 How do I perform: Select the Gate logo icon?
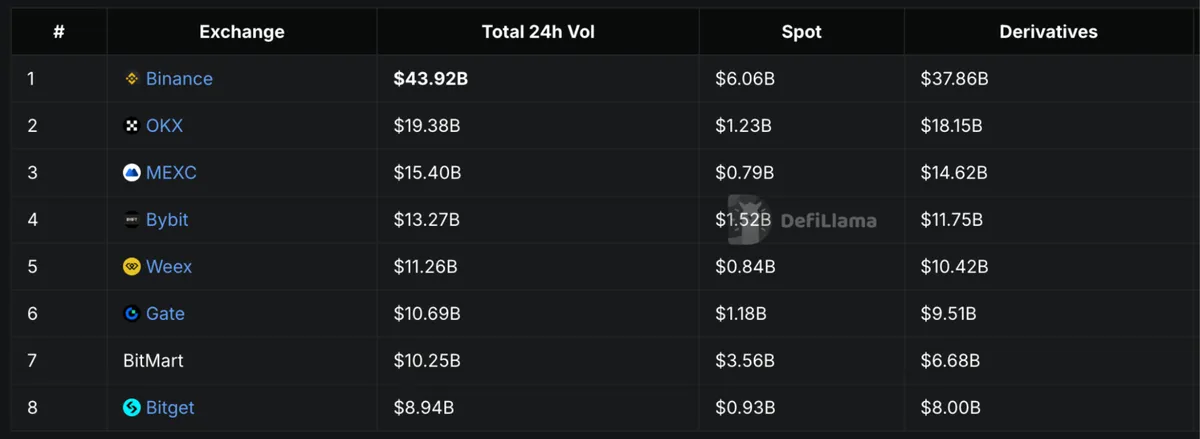pyautogui.click(x=131, y=314)
